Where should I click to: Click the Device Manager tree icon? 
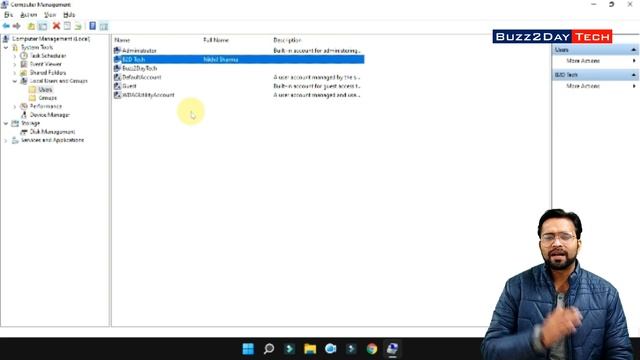(24, 115)
